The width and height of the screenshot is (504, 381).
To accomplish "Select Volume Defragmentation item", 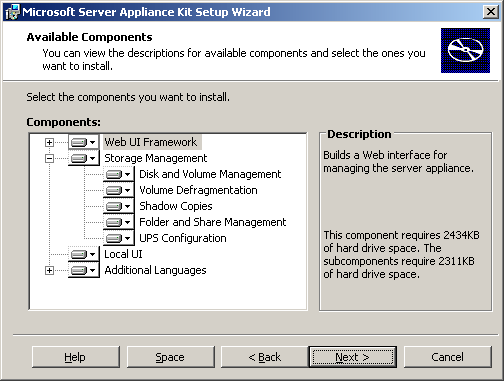I will (198, 190).
